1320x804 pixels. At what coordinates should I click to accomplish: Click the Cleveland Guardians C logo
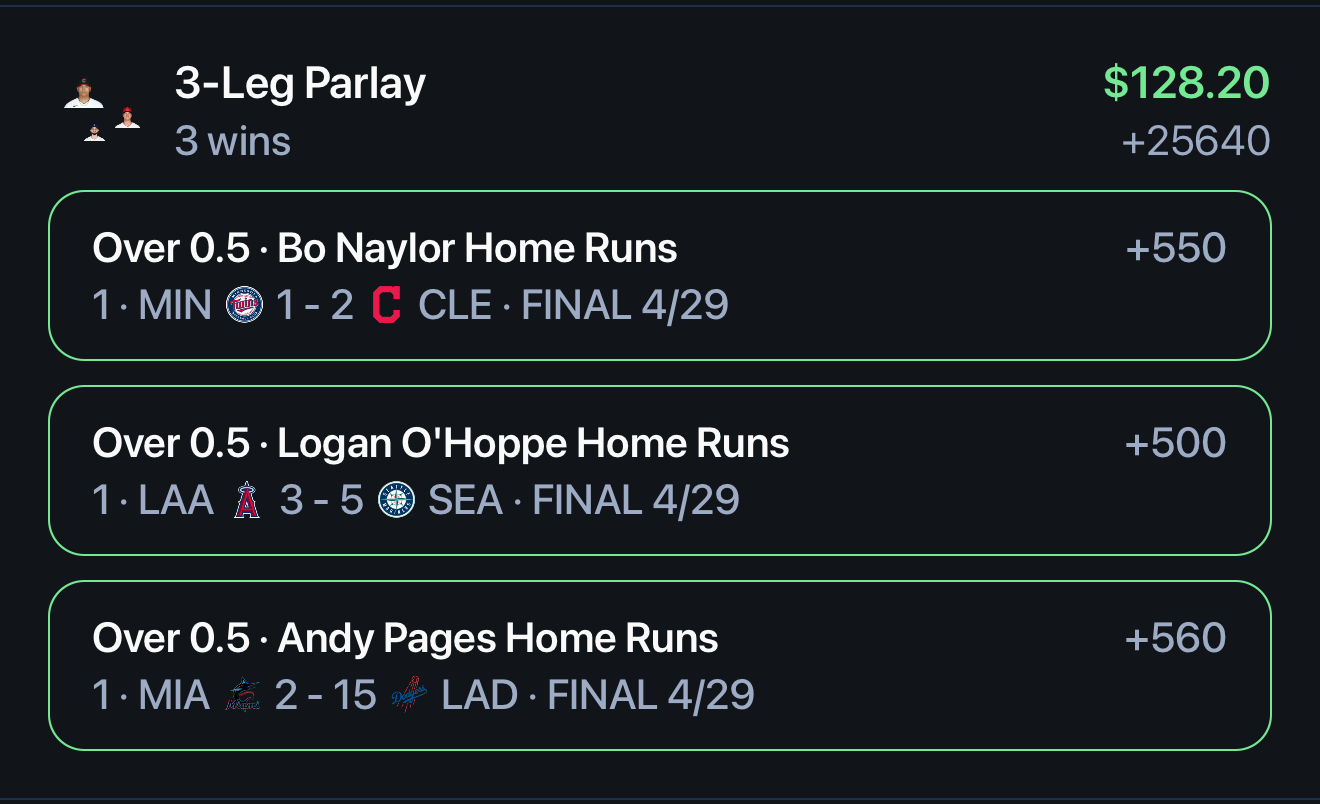pos(386,305)
